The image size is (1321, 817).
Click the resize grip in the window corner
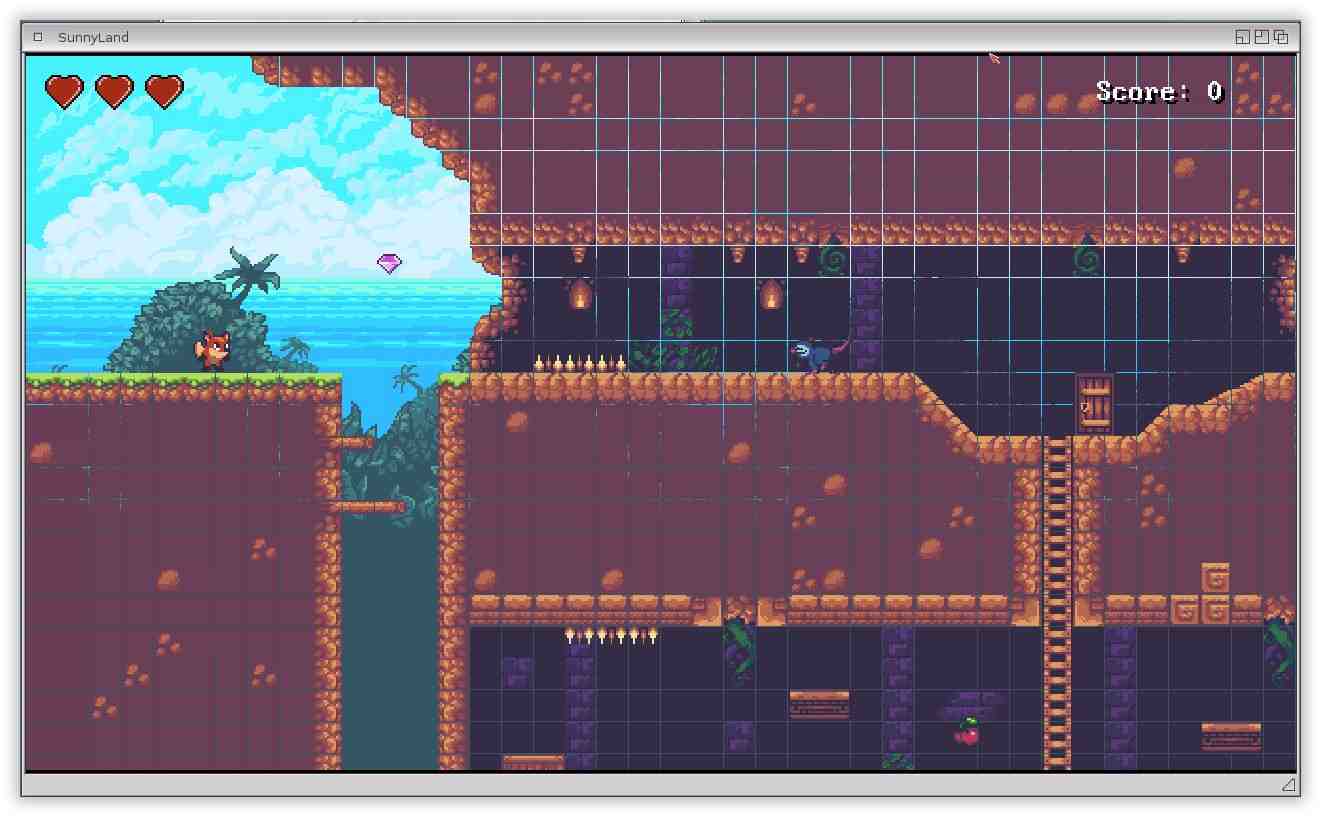click(x=1290, y=785)
